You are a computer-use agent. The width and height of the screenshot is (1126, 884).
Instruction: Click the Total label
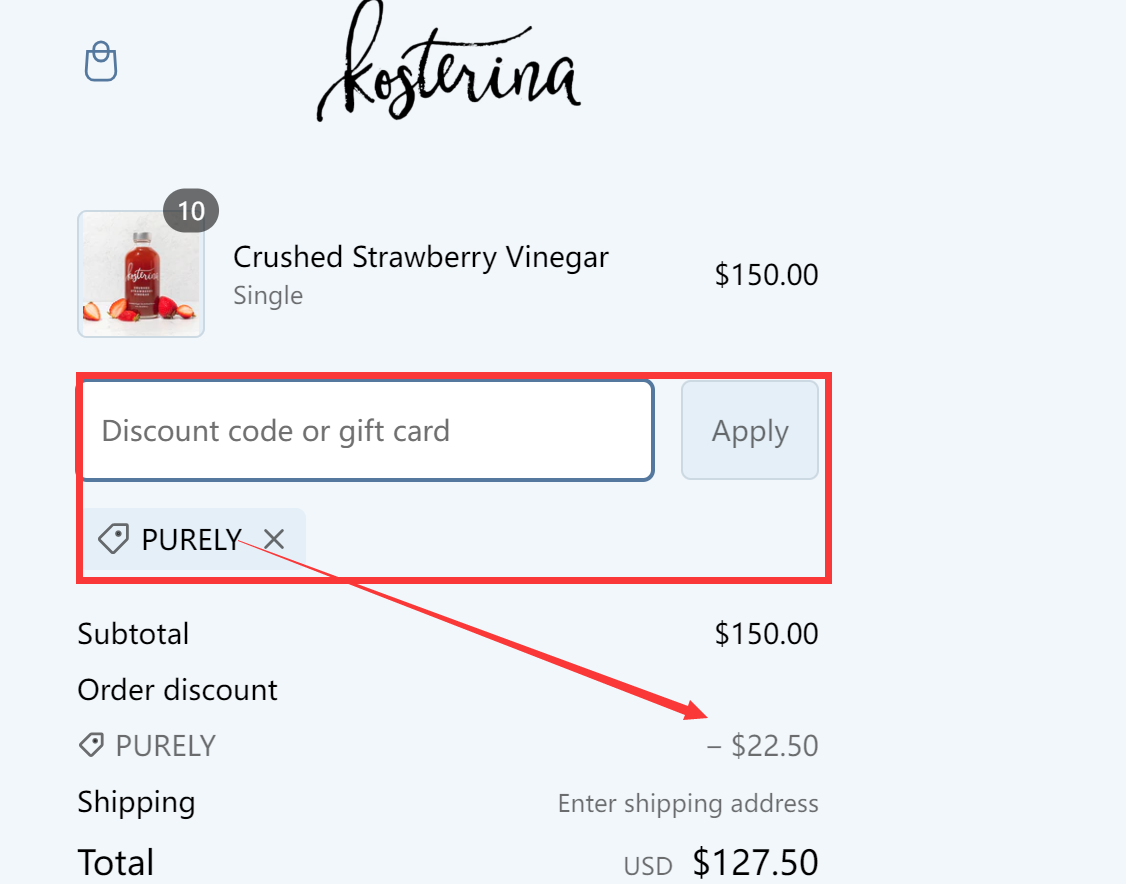[115, 861]
